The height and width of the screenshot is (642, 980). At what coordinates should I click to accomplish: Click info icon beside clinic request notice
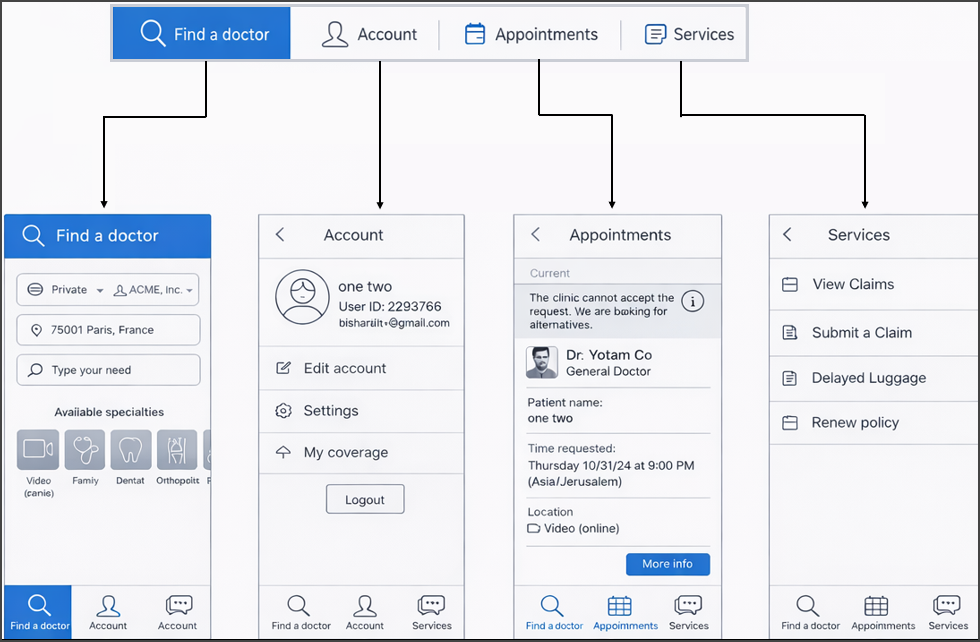(692, 301)
